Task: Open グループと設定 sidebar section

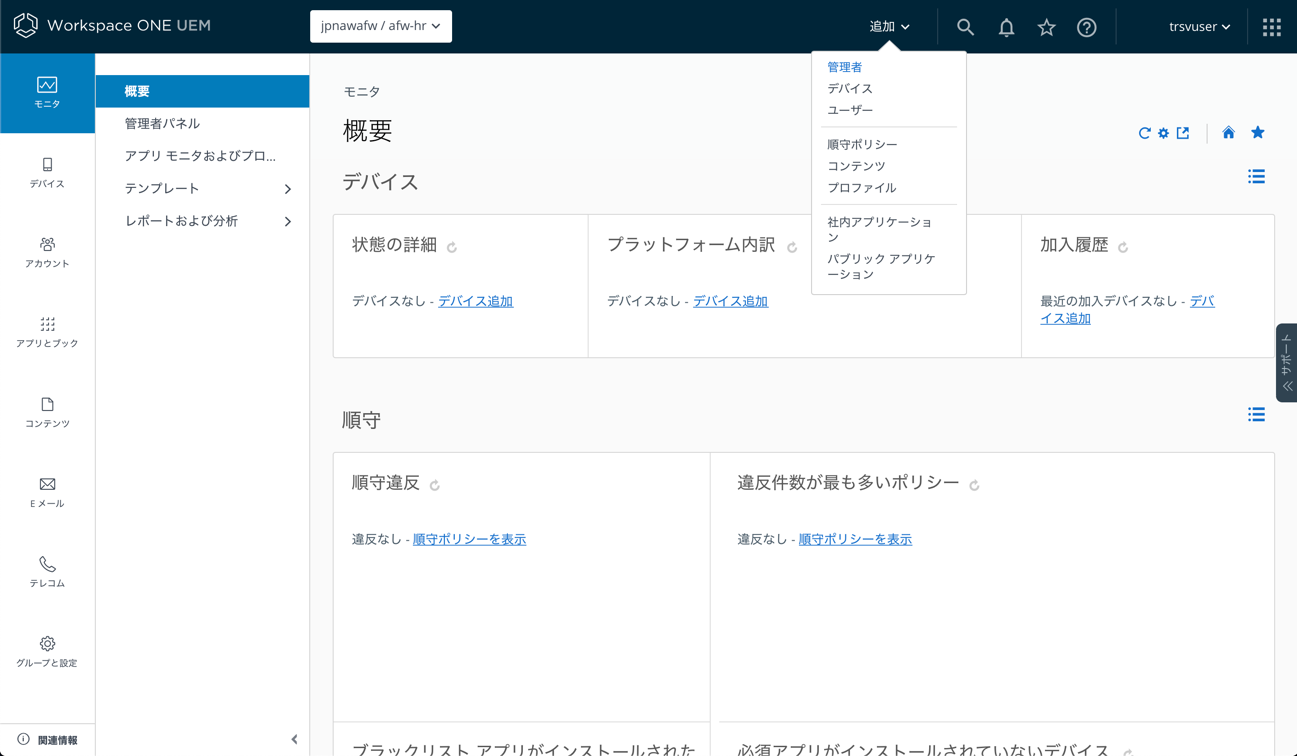Action: 47,652
